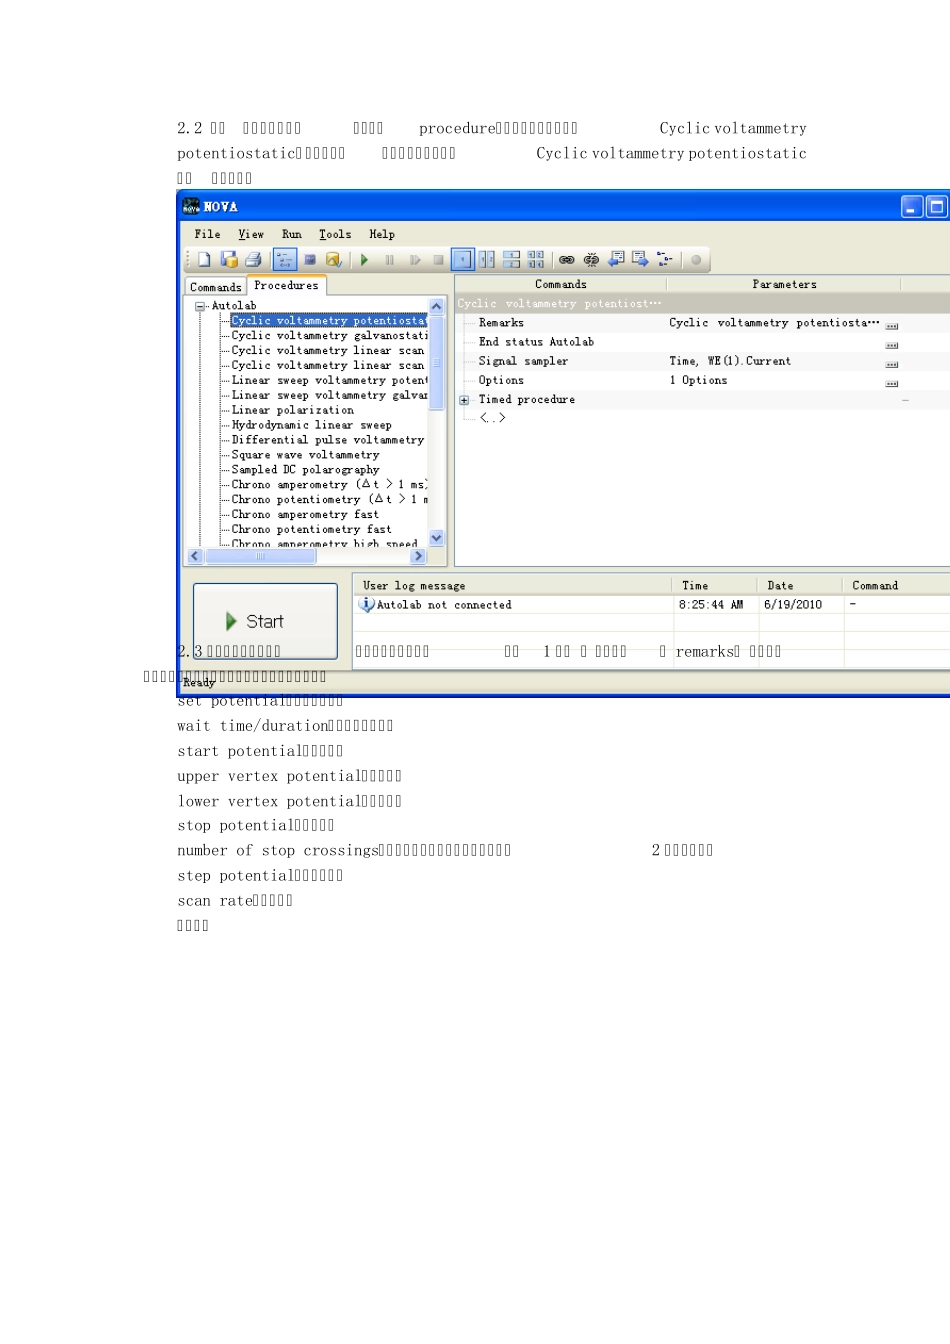Select Sampled DC polarography procedure
The height and width of the screenshot is (1344, 950).
tap(306, 470)
